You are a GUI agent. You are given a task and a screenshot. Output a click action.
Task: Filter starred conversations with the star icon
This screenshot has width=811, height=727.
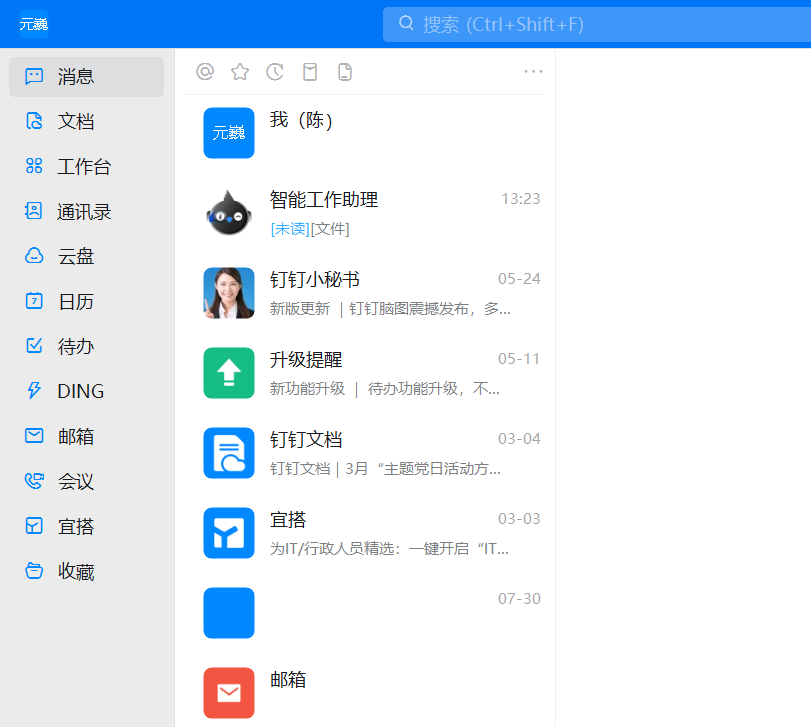[240, 71]
